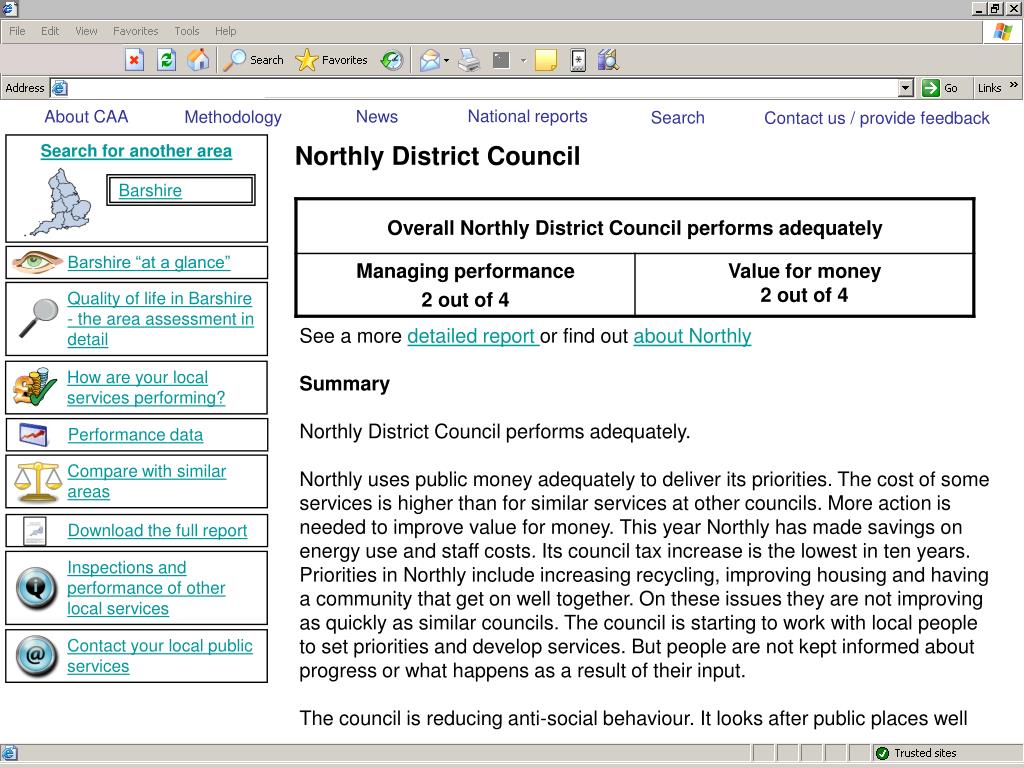
Task: Select the Barshire link in the box
Action: (x=150, y=190)
